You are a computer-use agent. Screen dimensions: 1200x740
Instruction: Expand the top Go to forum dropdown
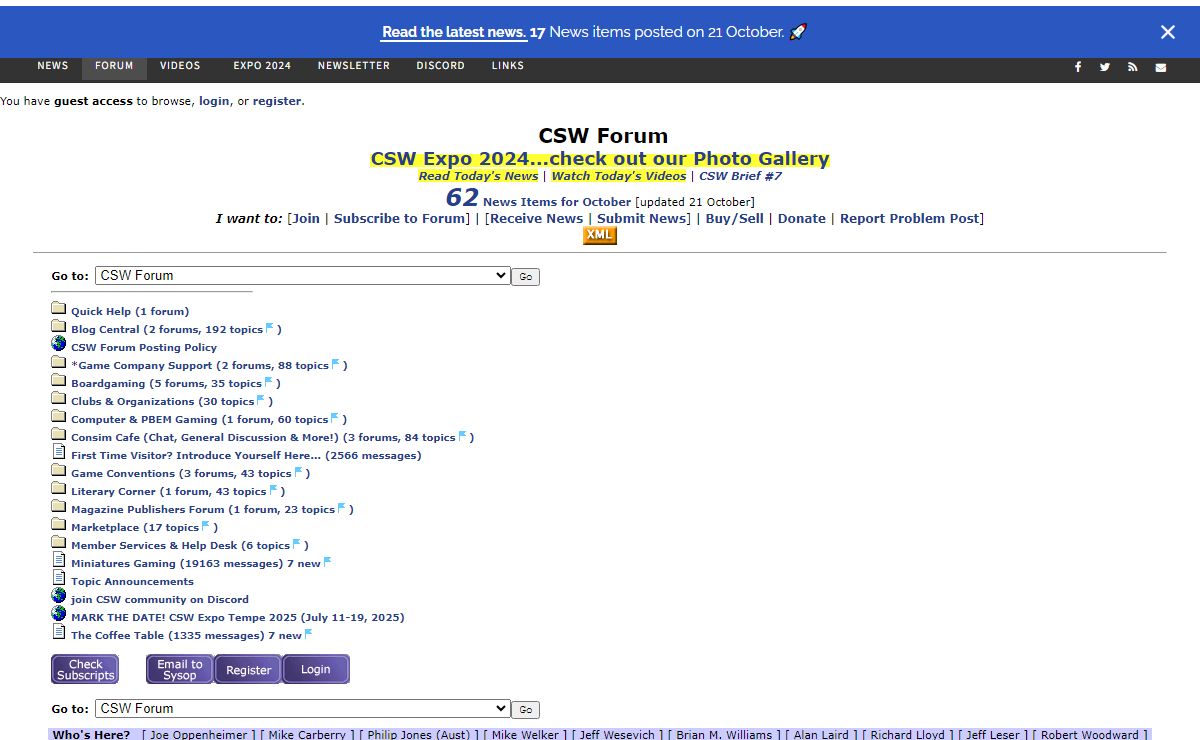tap(302, 276)
